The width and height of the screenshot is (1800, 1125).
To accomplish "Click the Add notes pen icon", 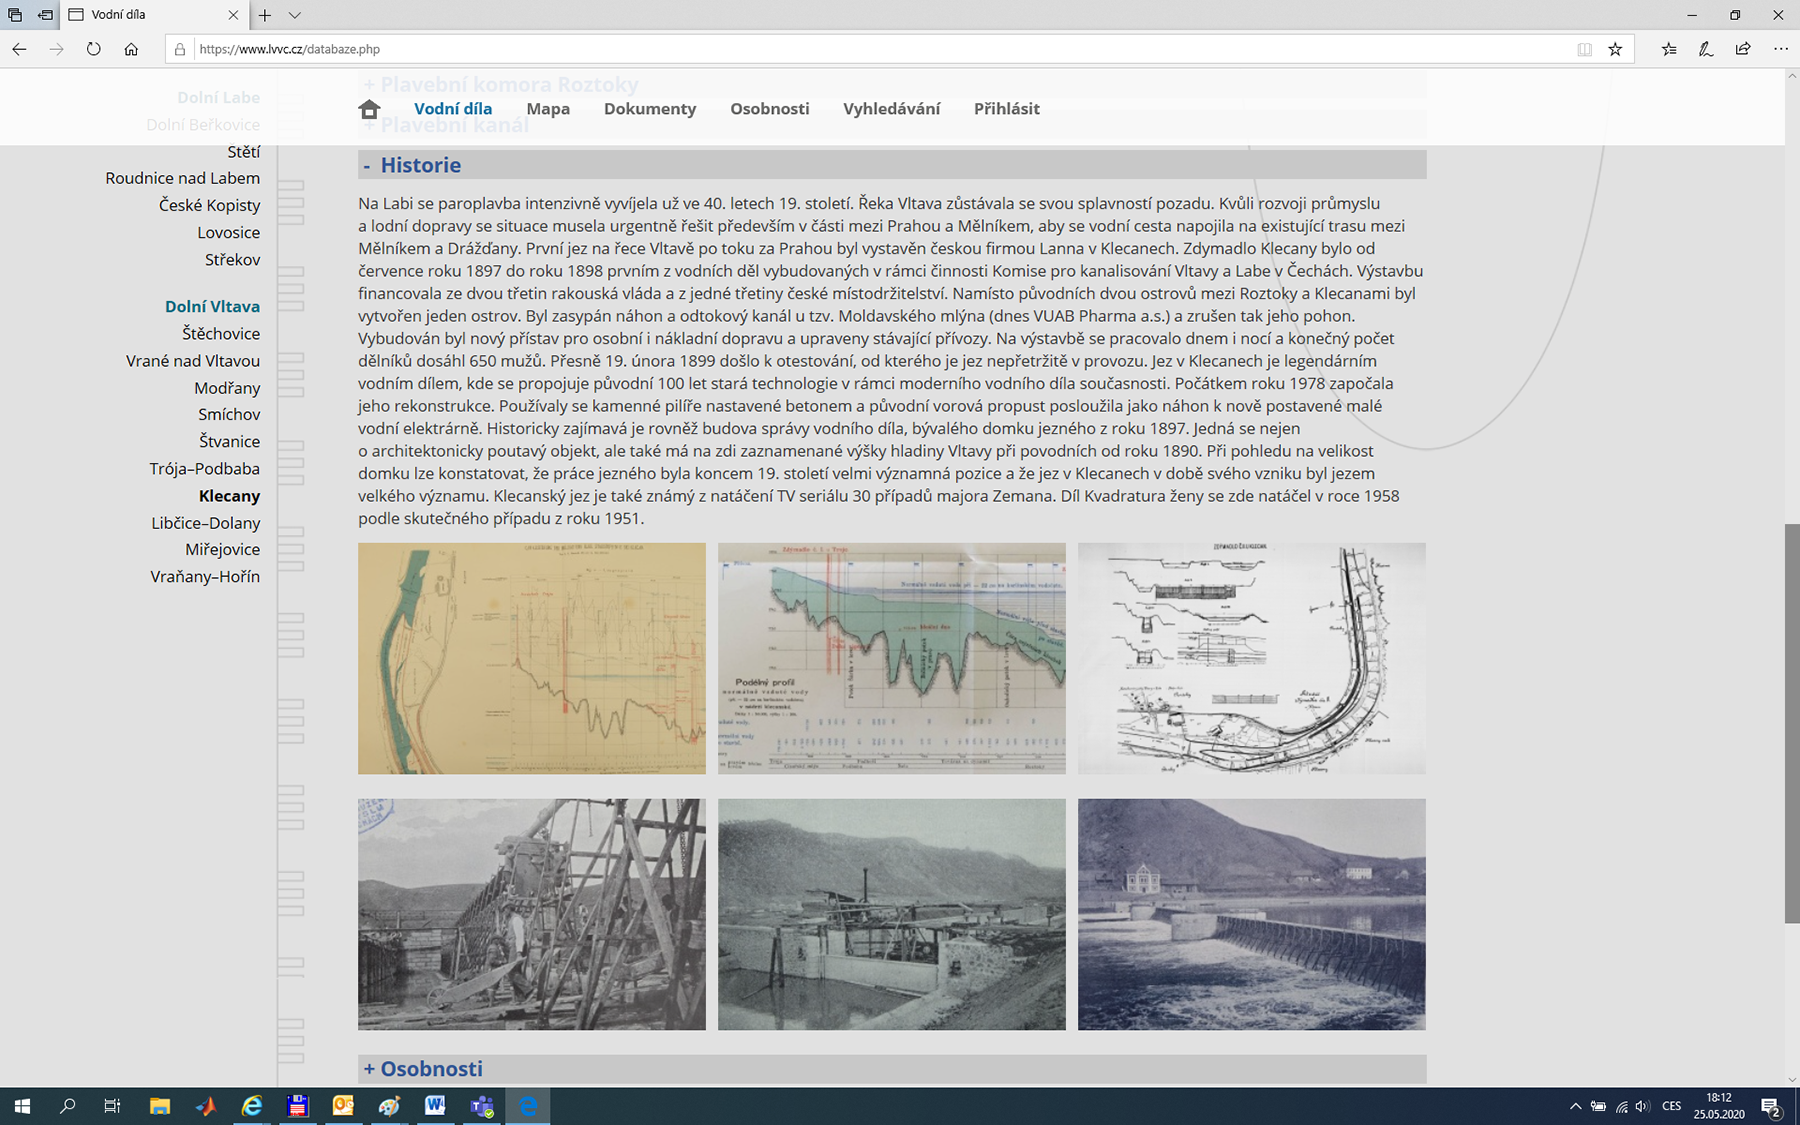I will coord(1706,49).
